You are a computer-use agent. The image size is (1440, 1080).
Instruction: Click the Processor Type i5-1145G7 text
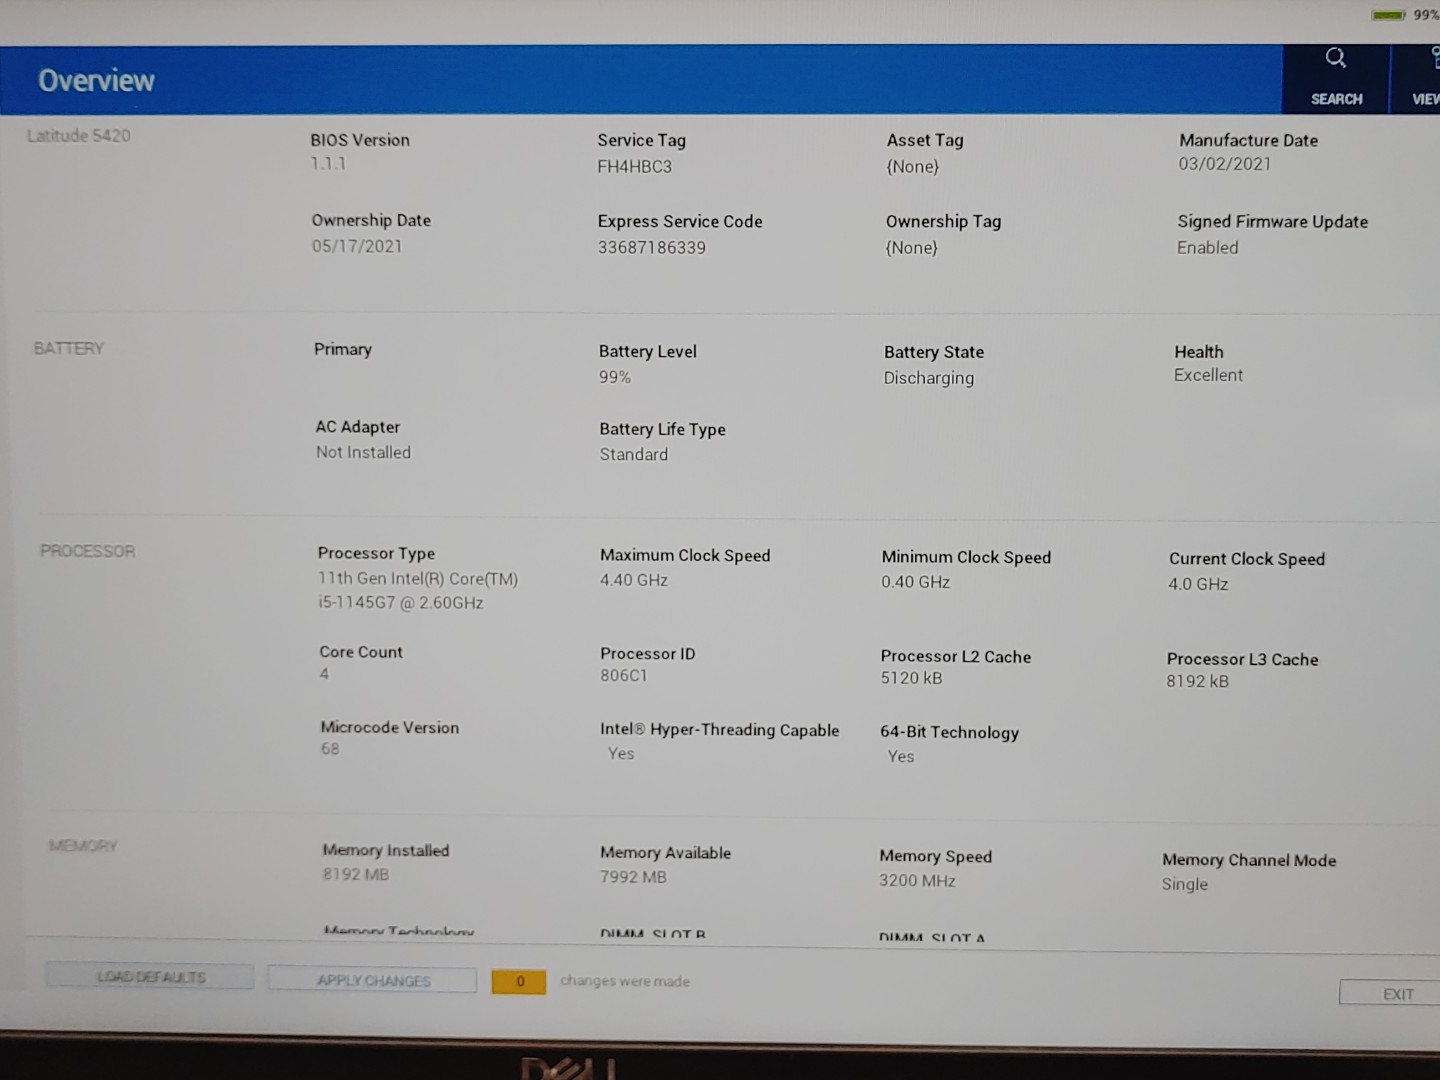pyautogui.click(x=401, y=602)
